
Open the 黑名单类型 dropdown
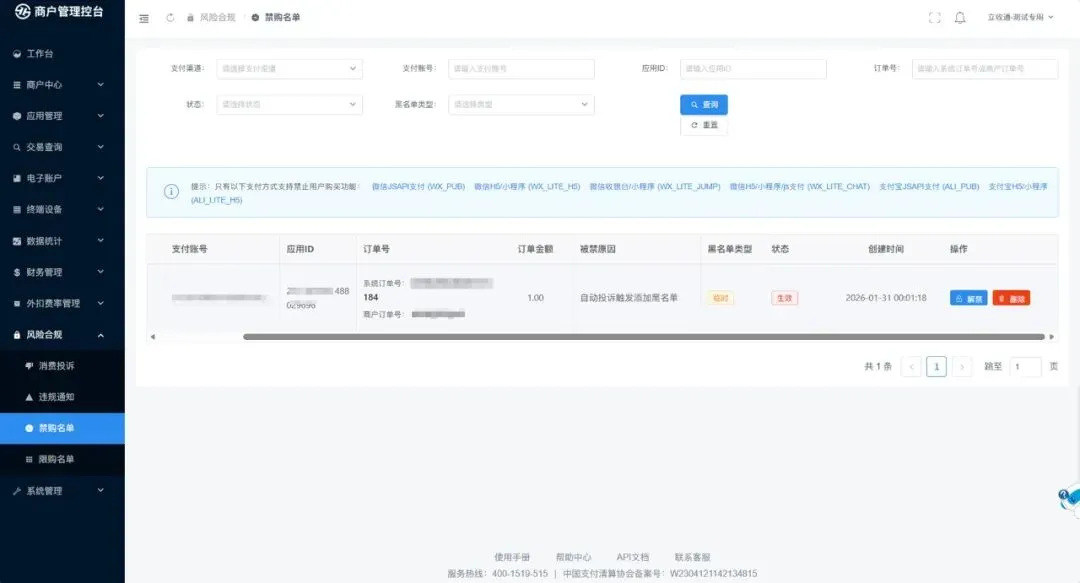521,104
